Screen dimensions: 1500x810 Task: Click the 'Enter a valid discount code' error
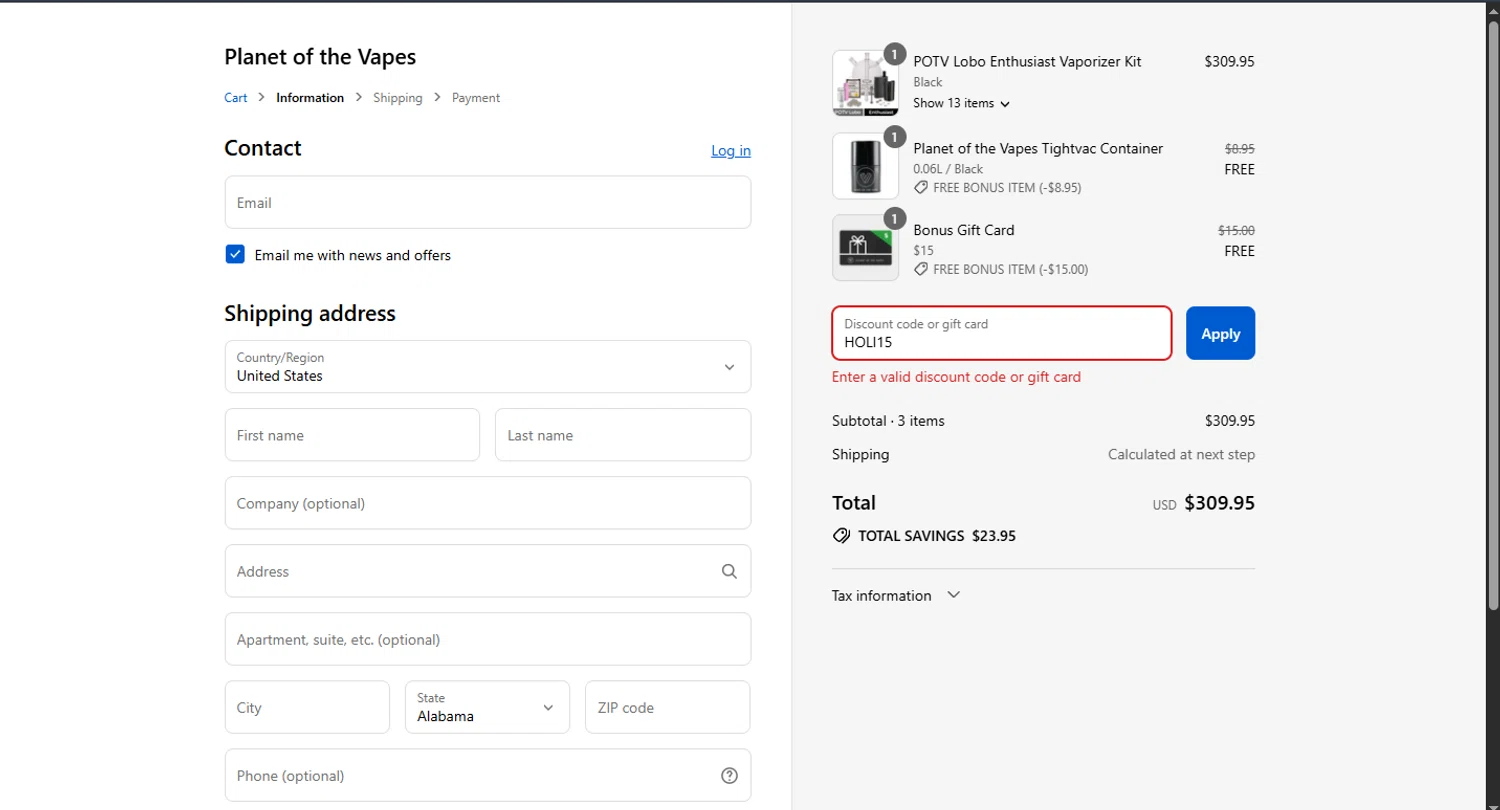click(x=956, y=377)
